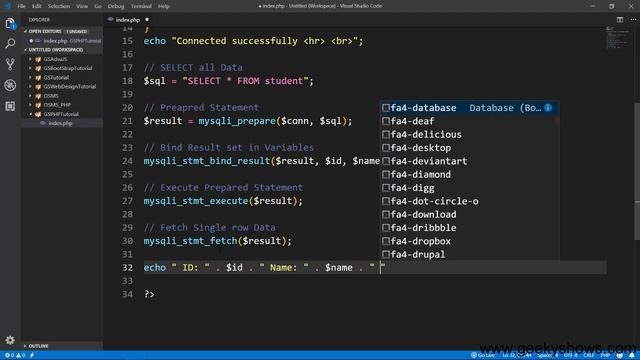
Task: Expand the GSWebDesignTutorial folder arrow
Action: coord(30,87)
